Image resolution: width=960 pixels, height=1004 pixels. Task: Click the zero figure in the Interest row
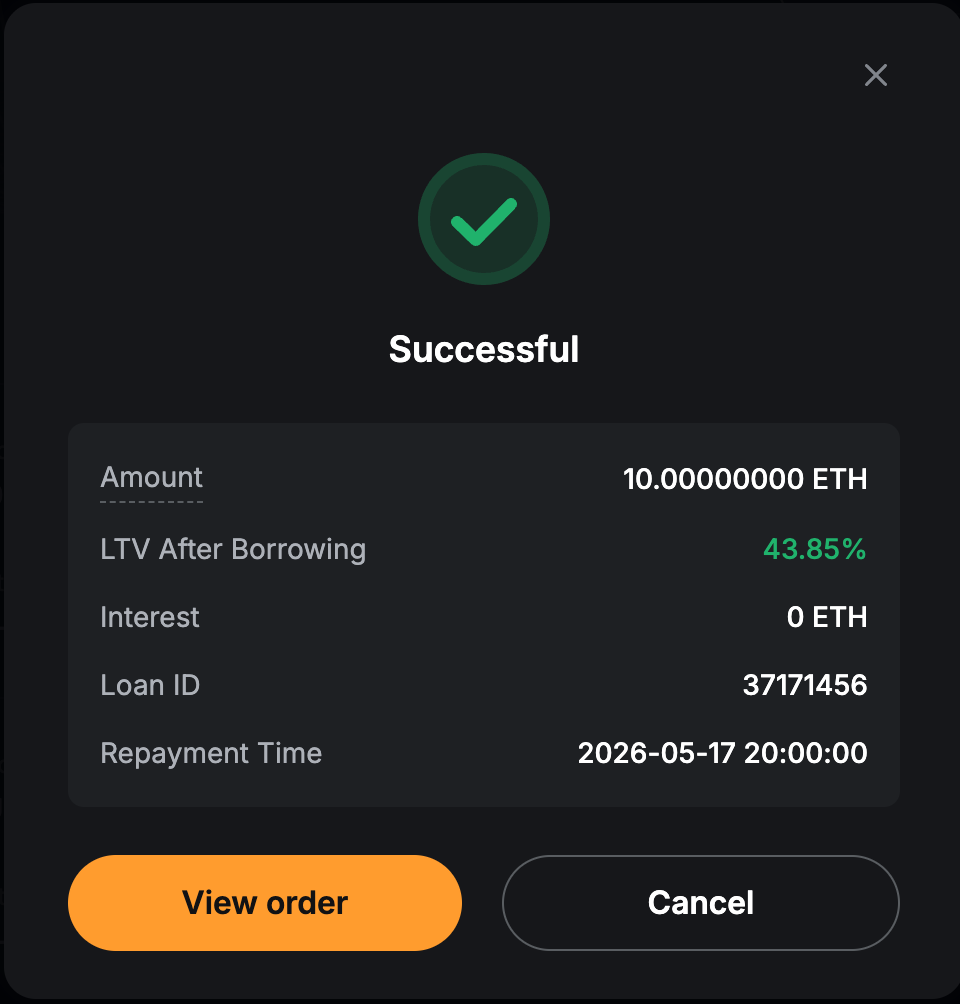795,617
